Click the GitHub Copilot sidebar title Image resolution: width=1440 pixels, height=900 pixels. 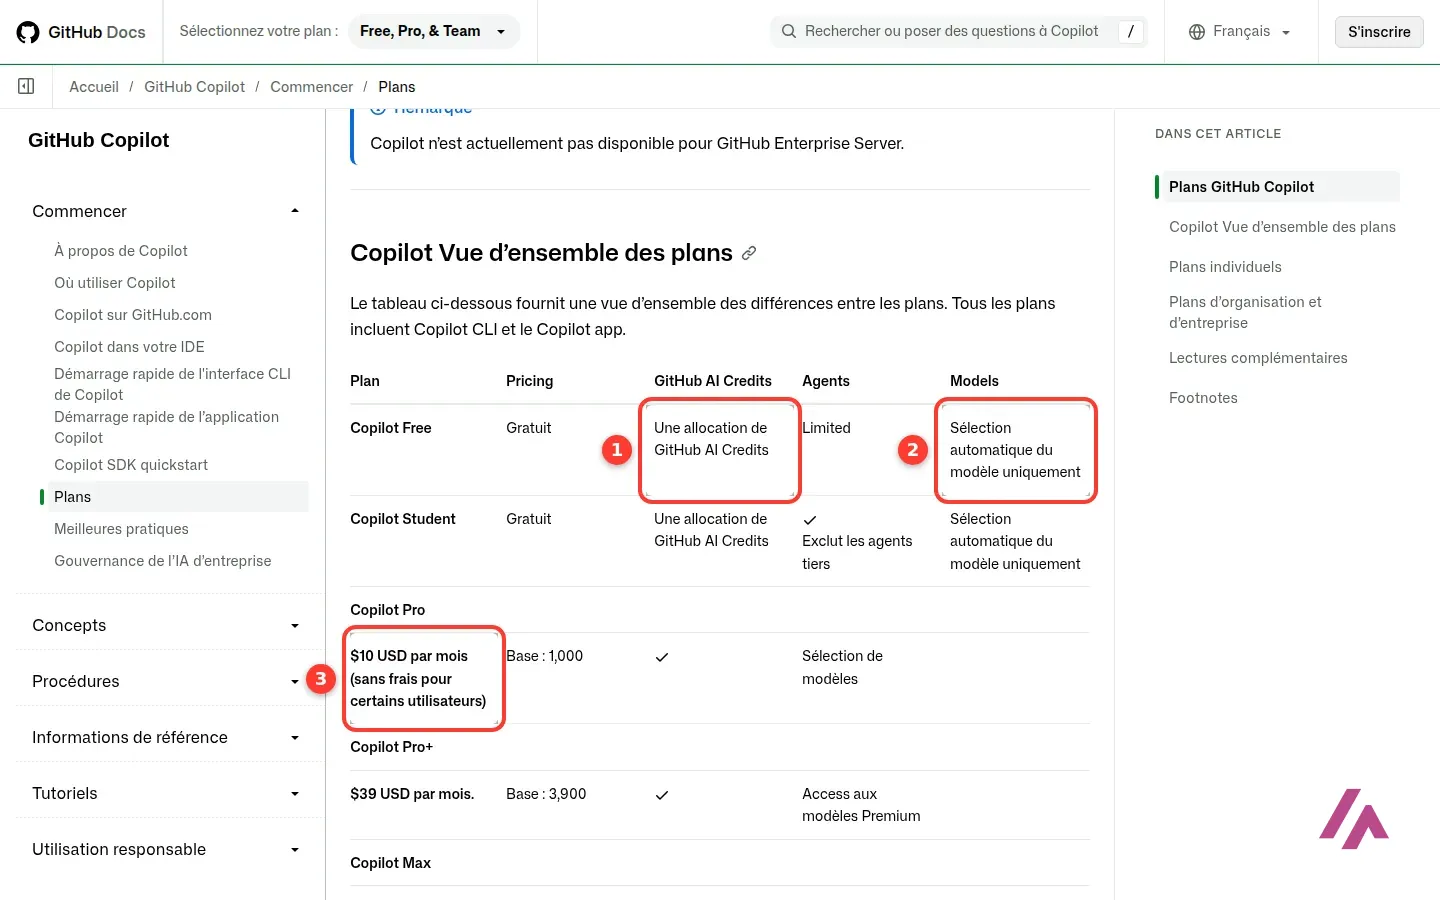tap(98, 140)
